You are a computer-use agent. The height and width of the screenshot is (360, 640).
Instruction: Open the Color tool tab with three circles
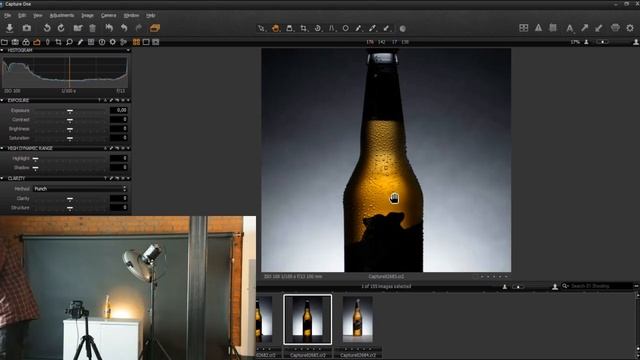point(26,42)
